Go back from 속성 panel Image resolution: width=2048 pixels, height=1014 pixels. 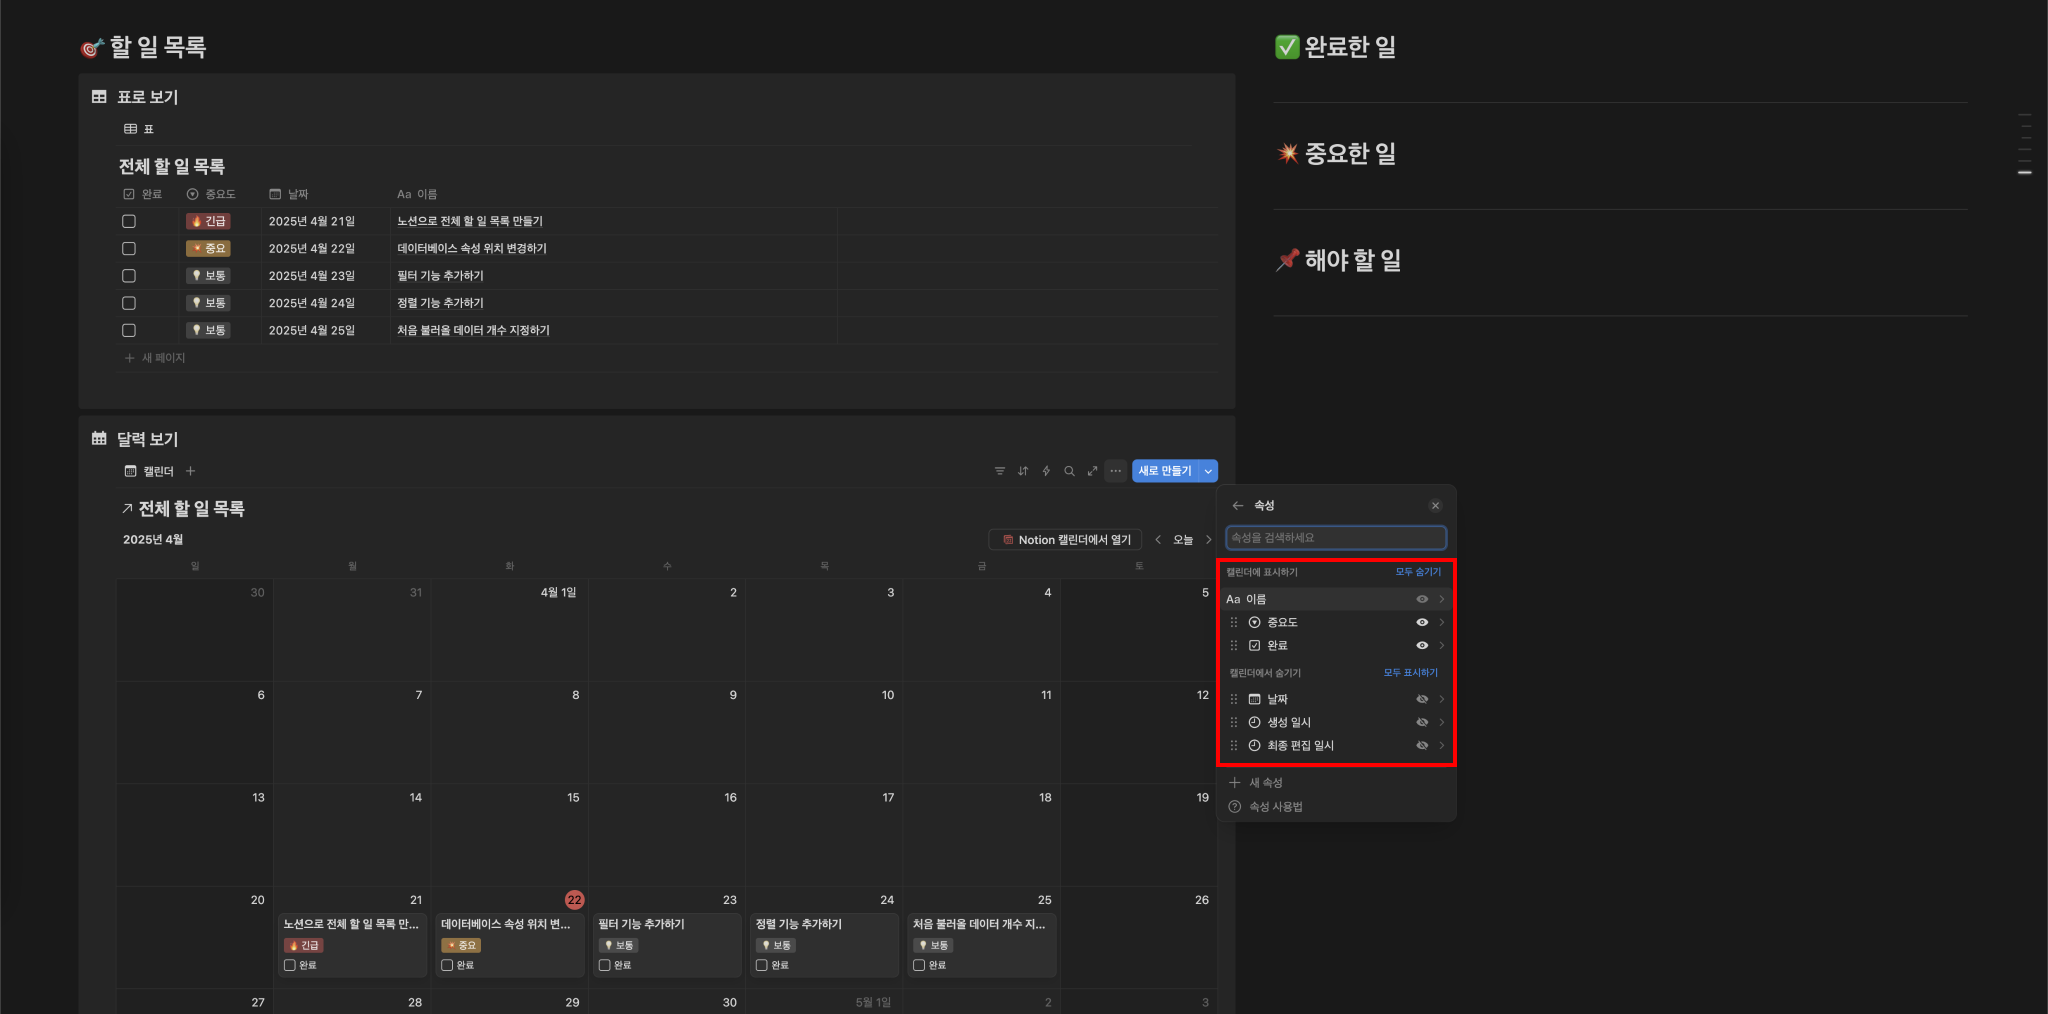[x=1238, y=506]
